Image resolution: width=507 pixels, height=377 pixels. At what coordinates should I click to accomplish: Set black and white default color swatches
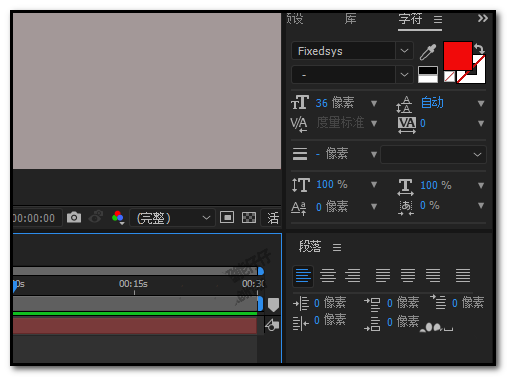tap(428, 74)
